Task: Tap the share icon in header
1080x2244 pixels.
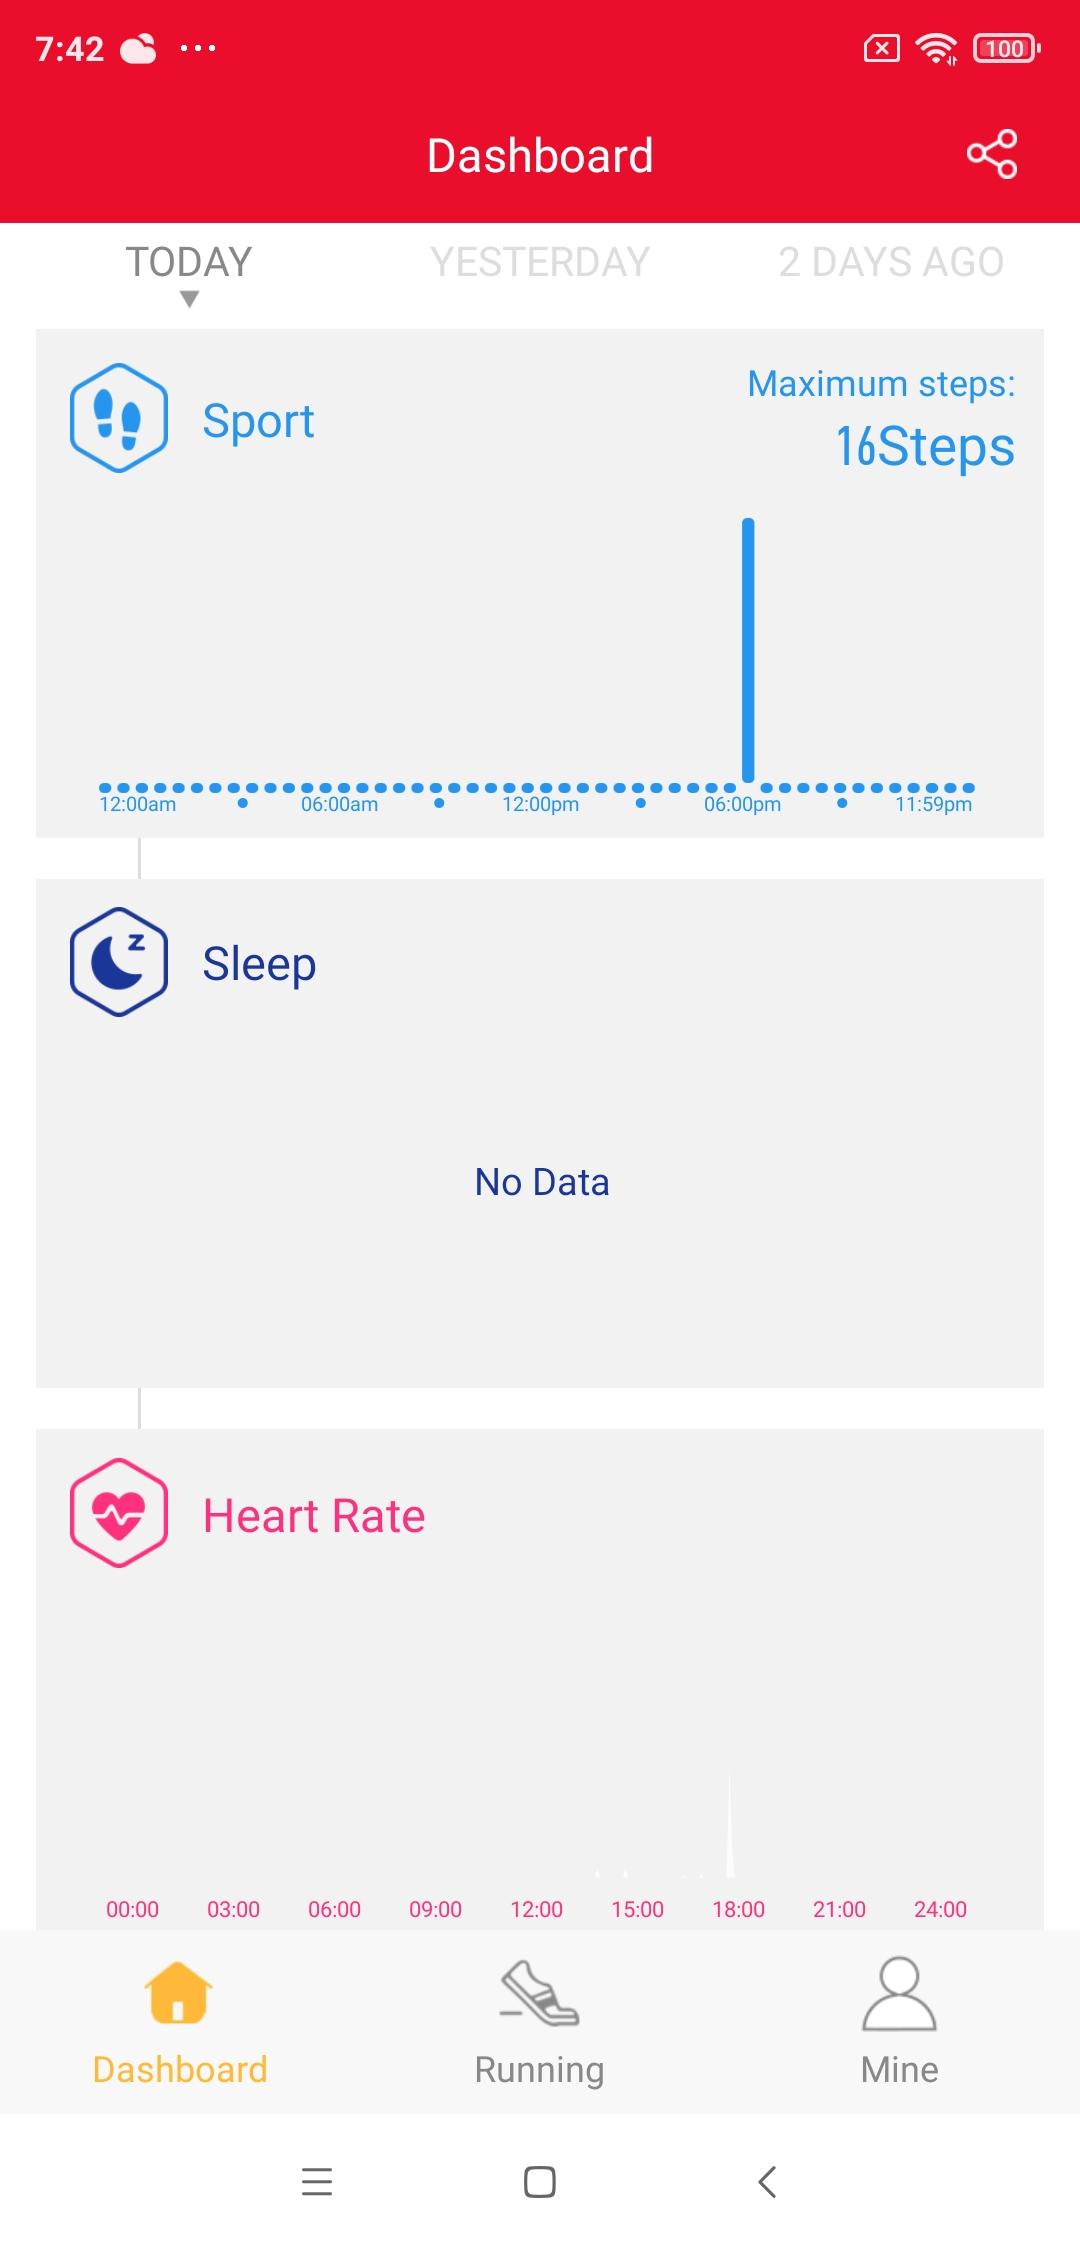Action: (x=992, y=154)
